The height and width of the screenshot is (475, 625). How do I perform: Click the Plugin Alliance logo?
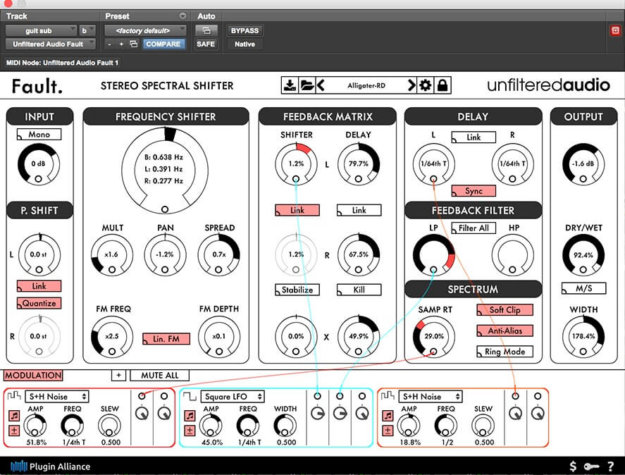[50, 466]
